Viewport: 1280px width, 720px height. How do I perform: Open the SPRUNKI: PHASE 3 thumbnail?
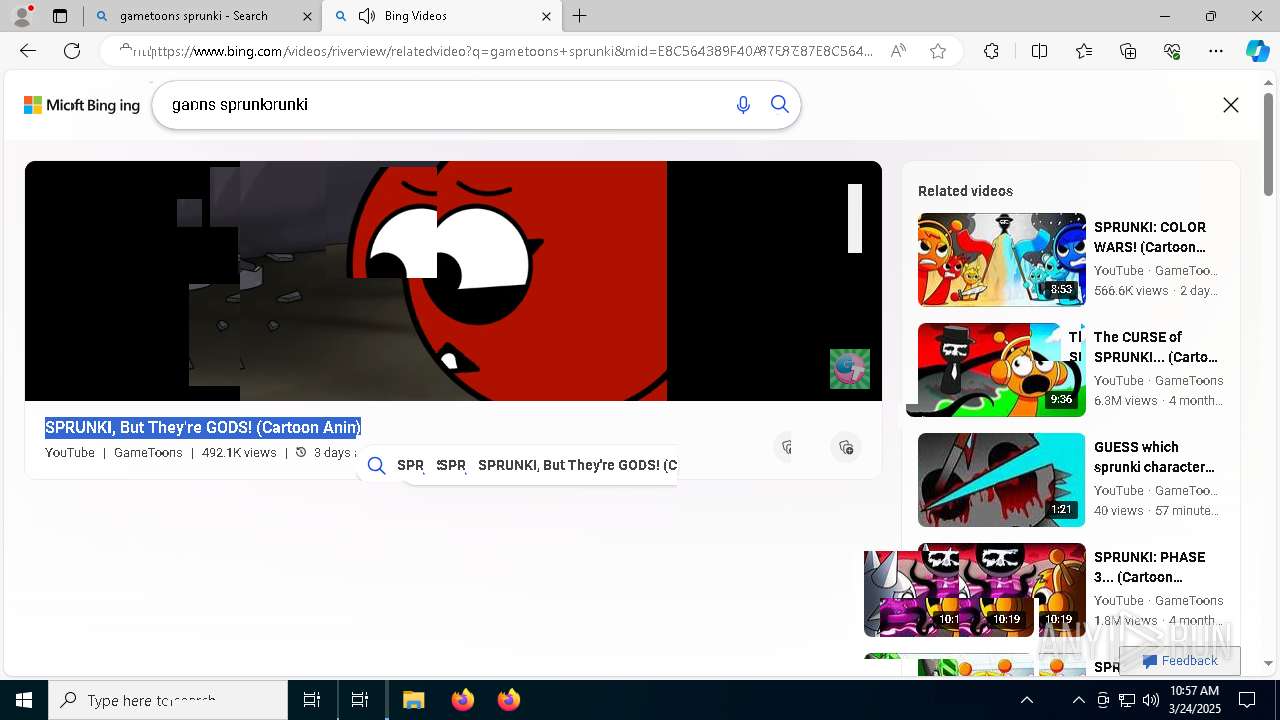(1002, 590)
